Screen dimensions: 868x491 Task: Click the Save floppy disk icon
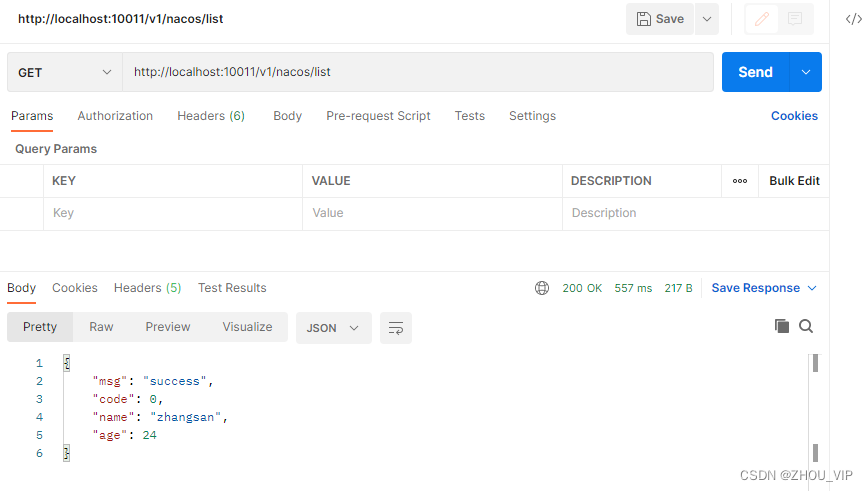[643, 19]
